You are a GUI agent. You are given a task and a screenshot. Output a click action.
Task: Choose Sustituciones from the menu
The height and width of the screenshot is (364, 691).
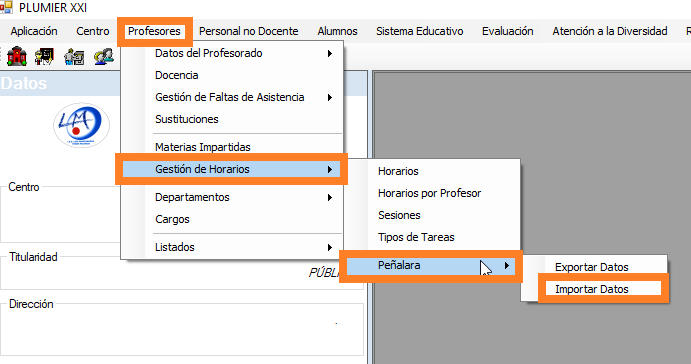coord(232,119)
